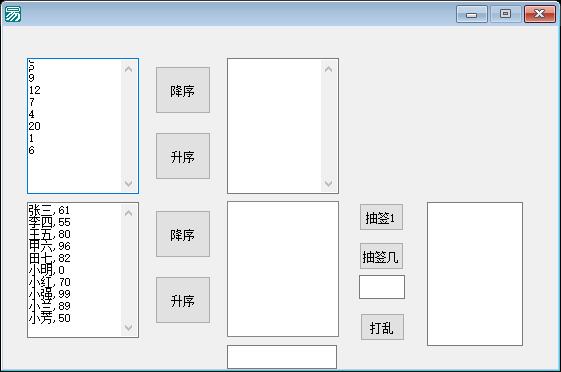The width and height of the screenshot is (561, 372).
Task: Click the wide input field at bottom center
Action: point(282,357)
